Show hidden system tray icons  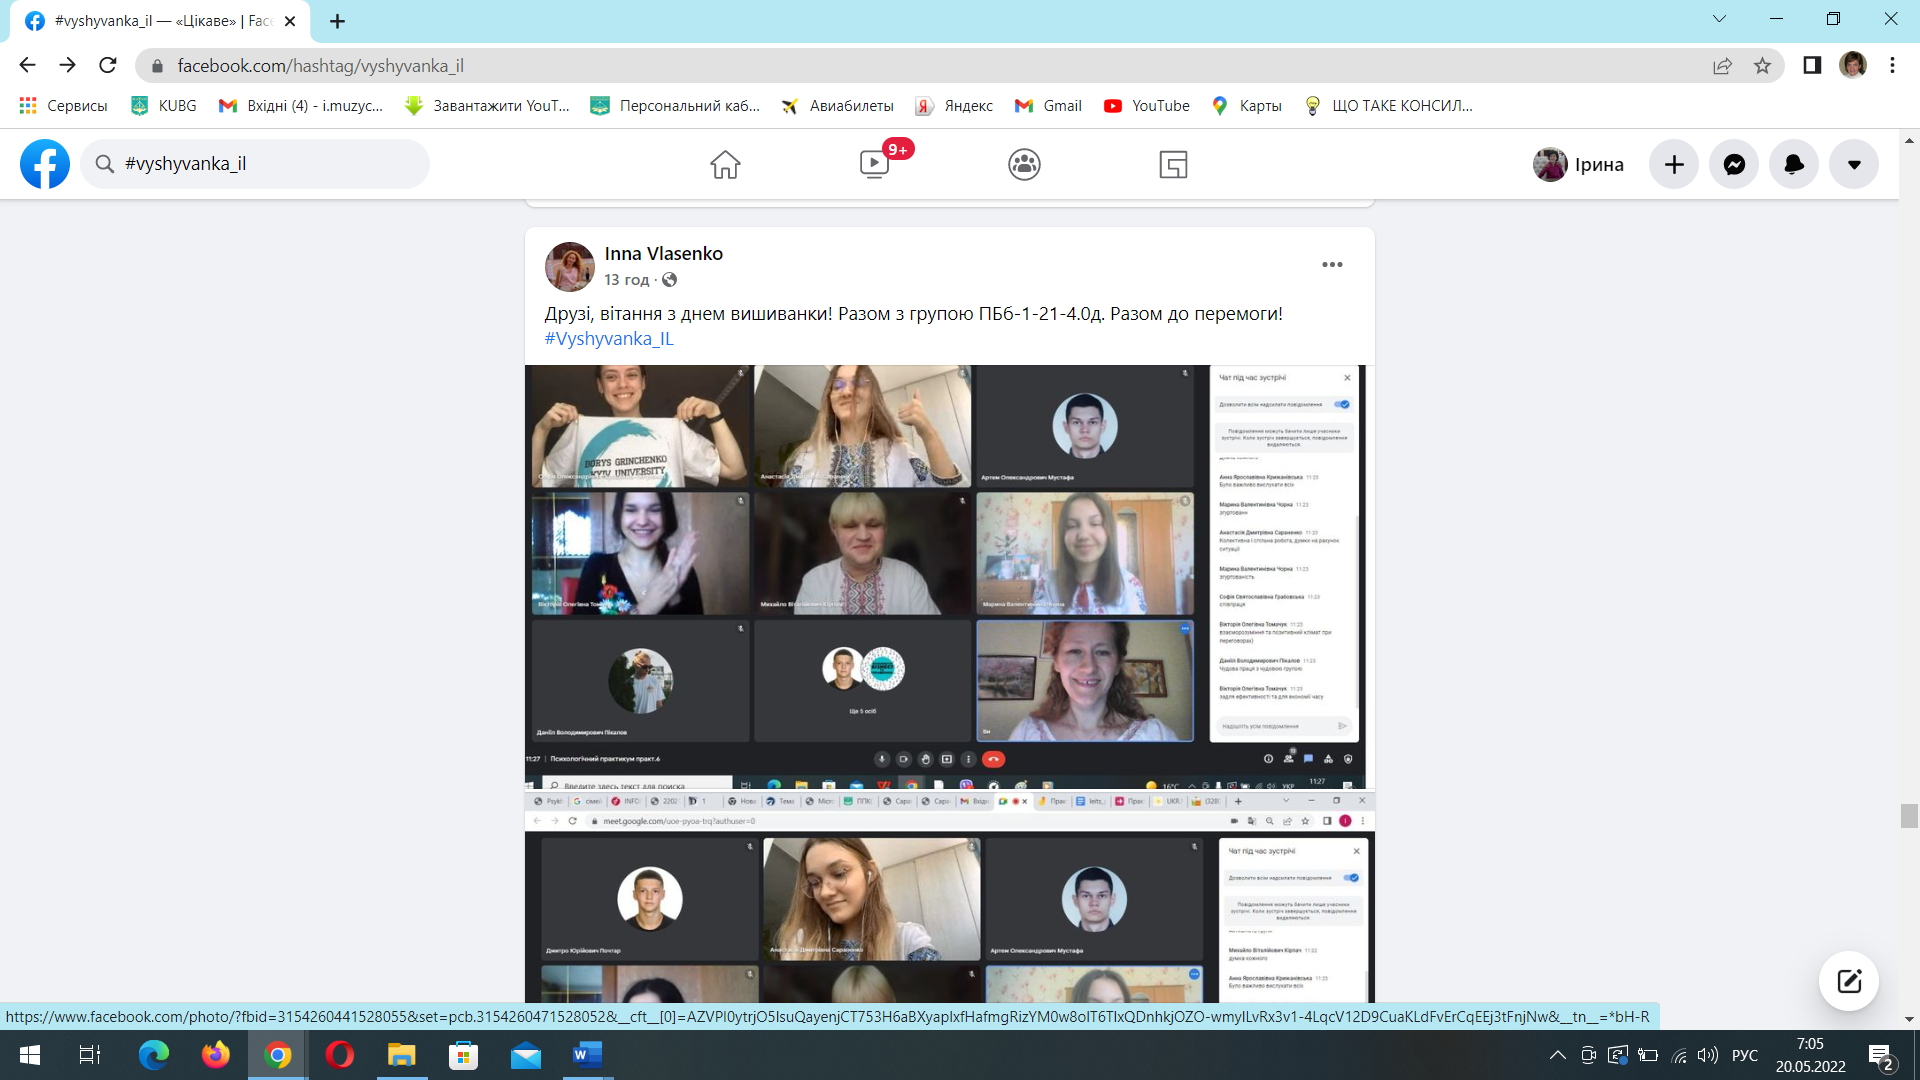point(1557,1055)
